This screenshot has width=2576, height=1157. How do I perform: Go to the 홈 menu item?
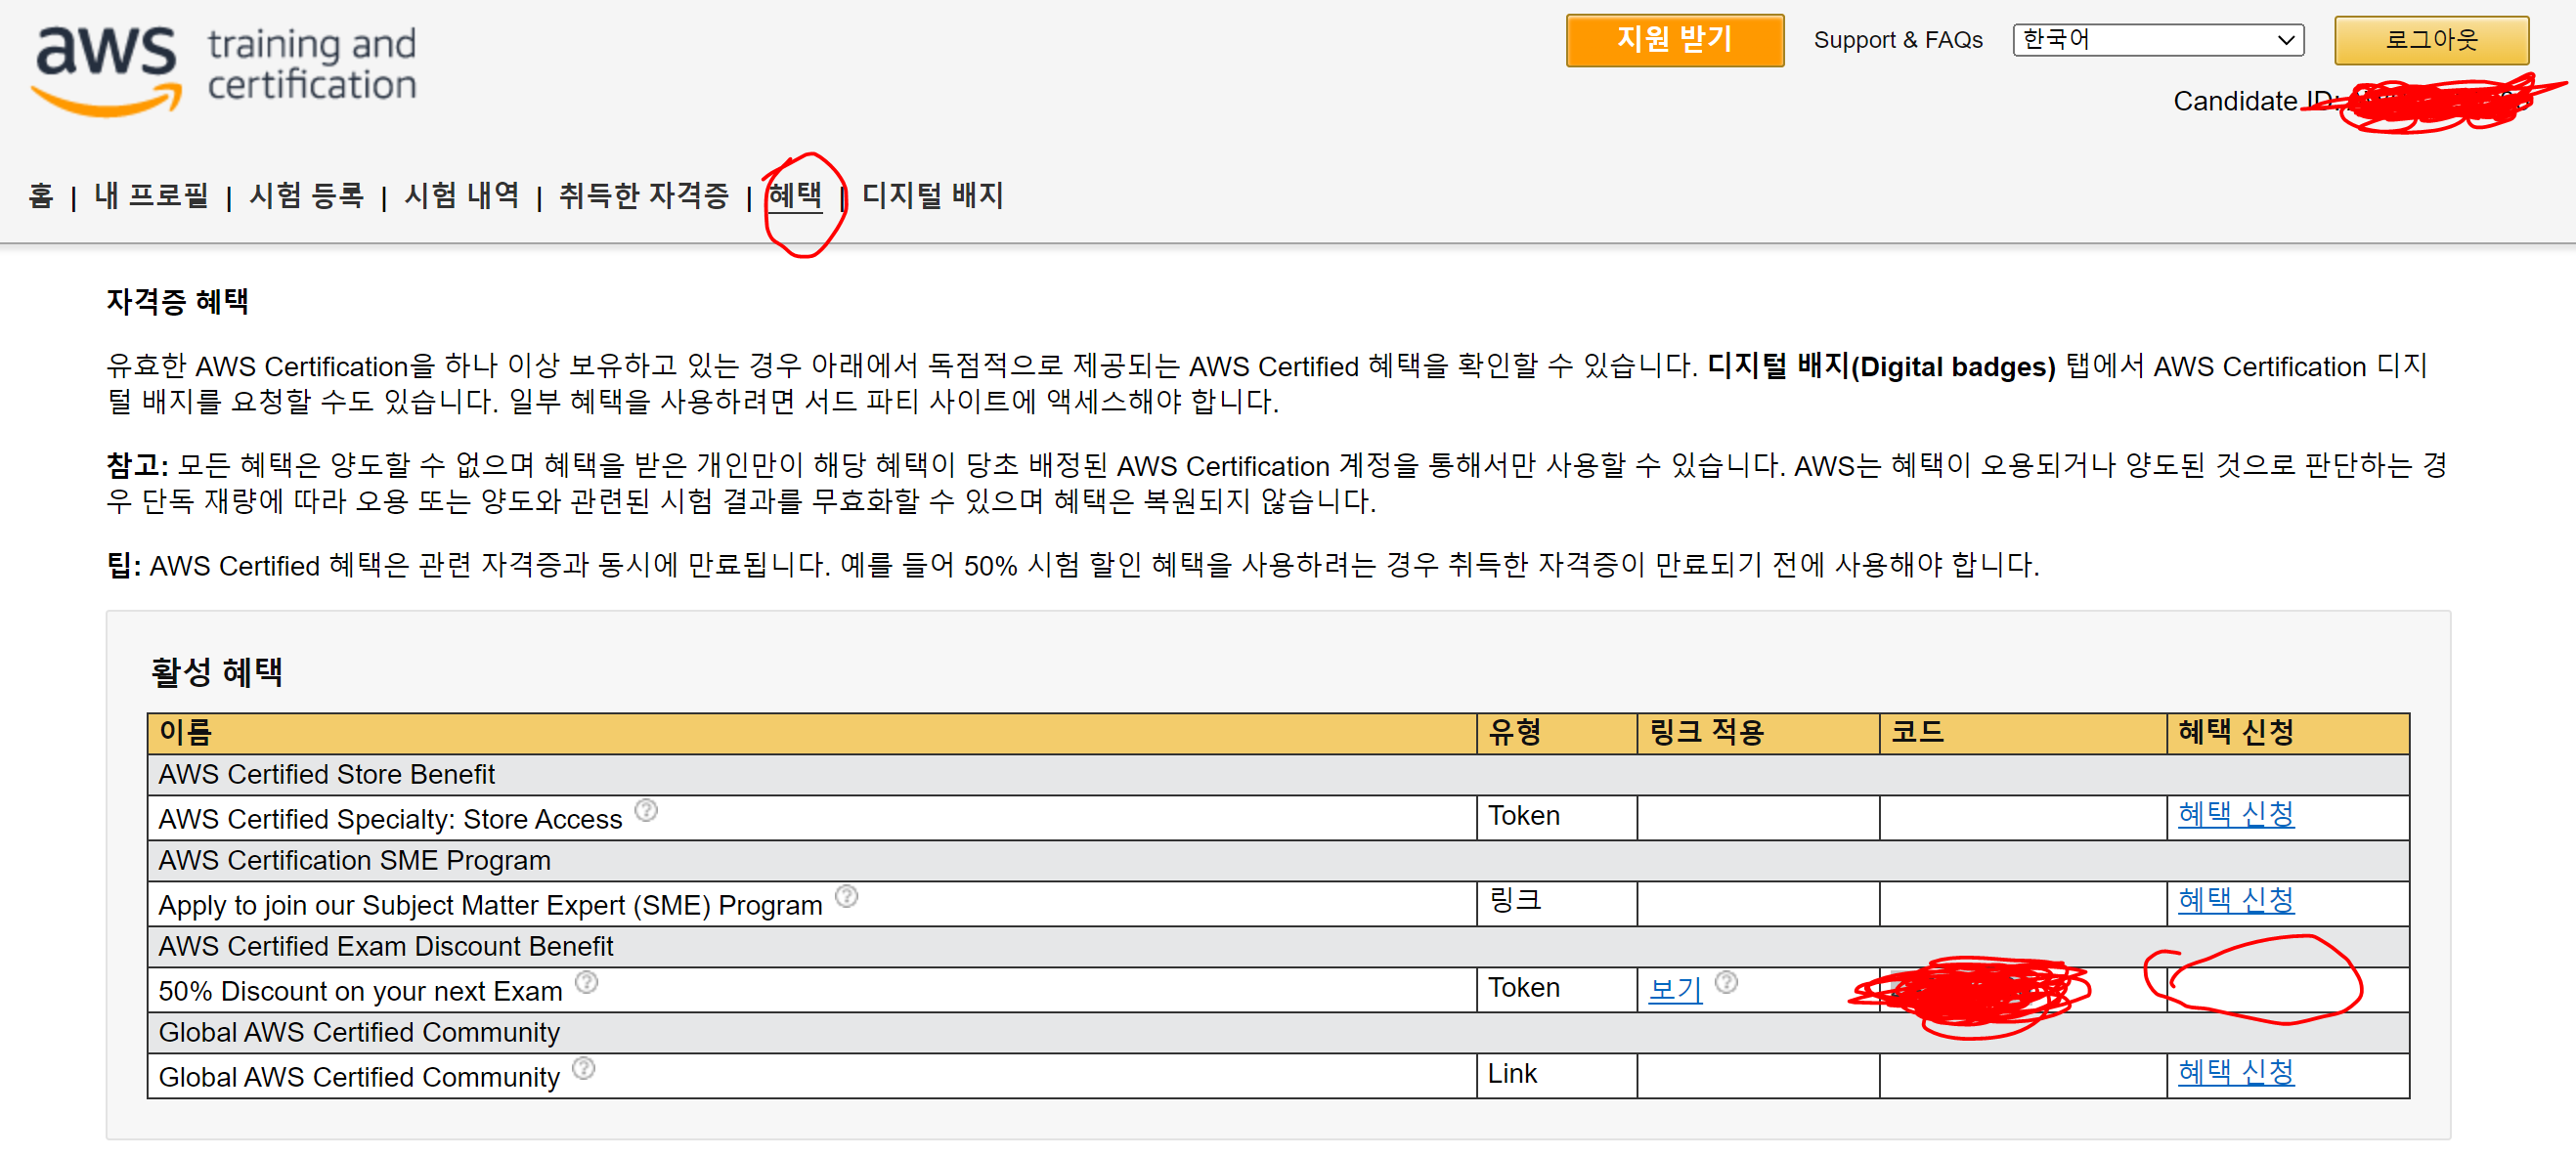(41, 195)
